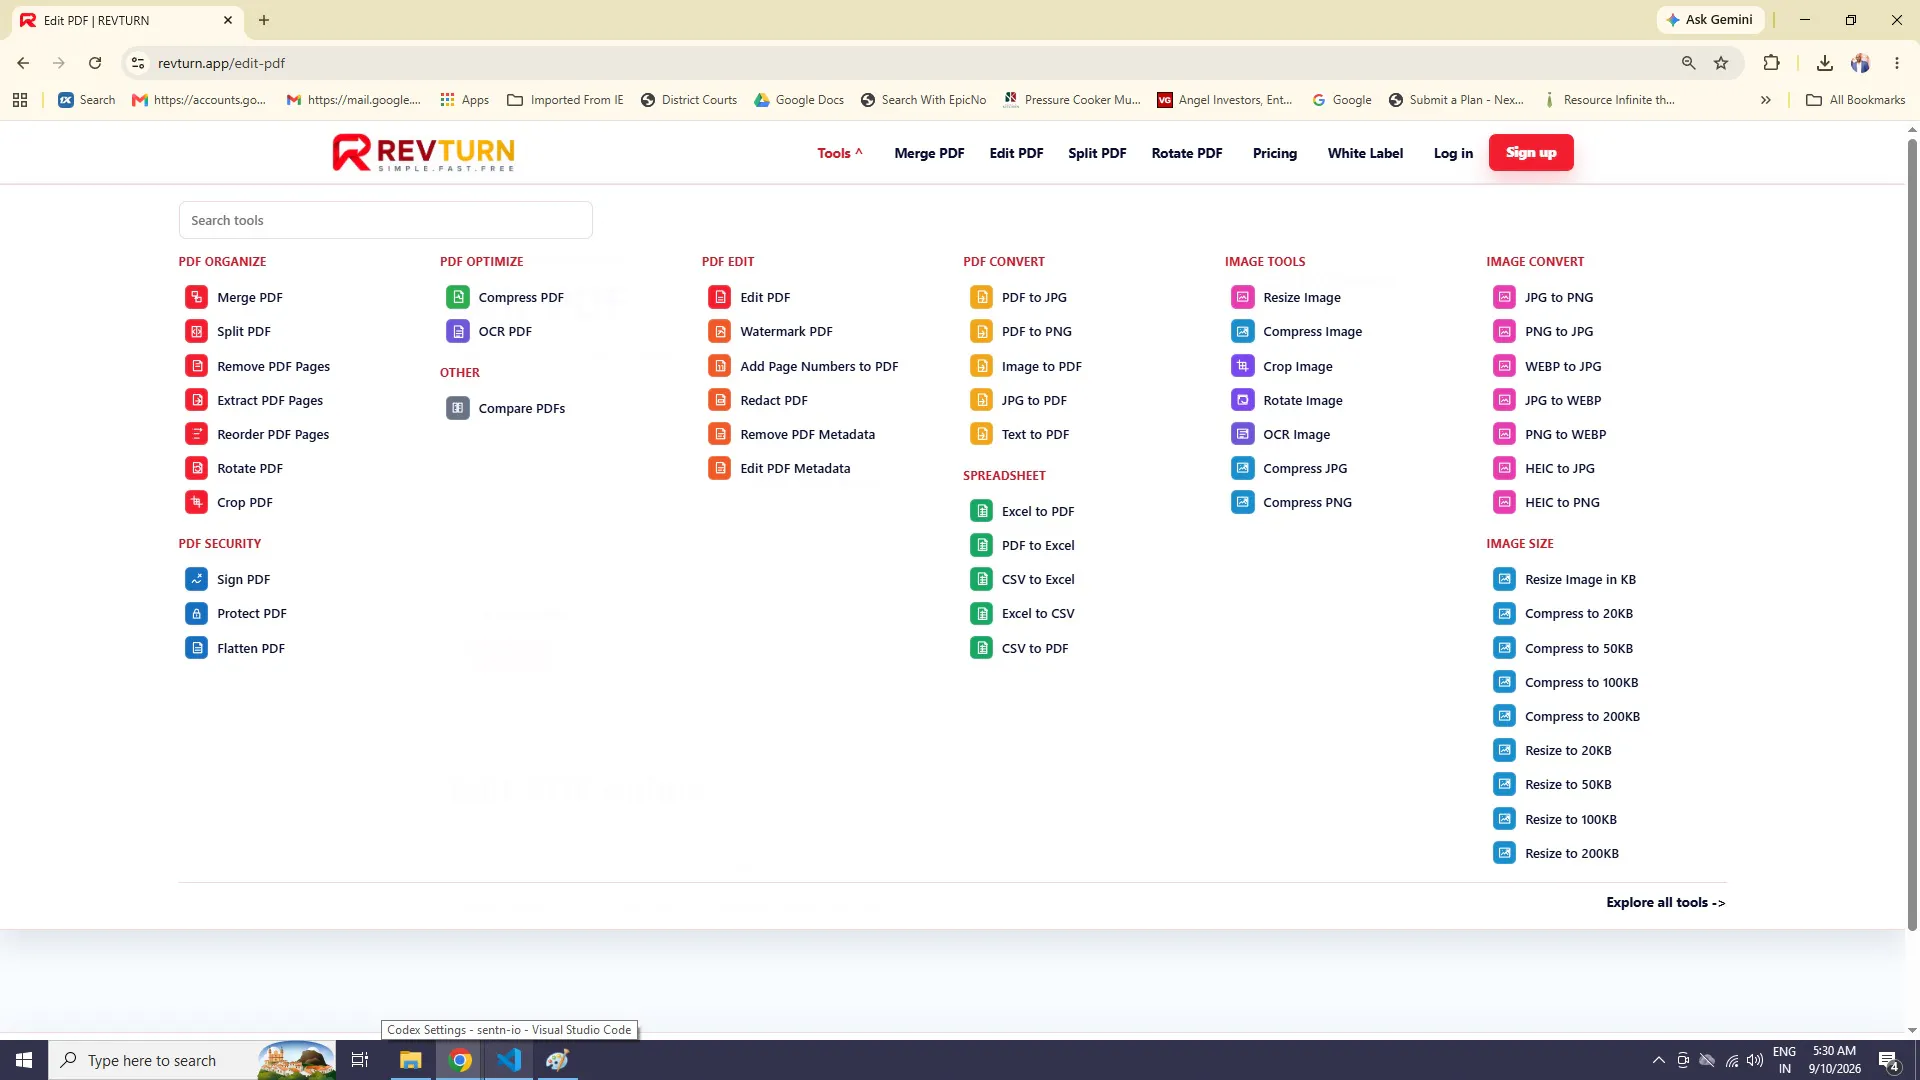Show hidden system tray icons
Screen dimensions: 1920x1080
pos(1658,1060)
